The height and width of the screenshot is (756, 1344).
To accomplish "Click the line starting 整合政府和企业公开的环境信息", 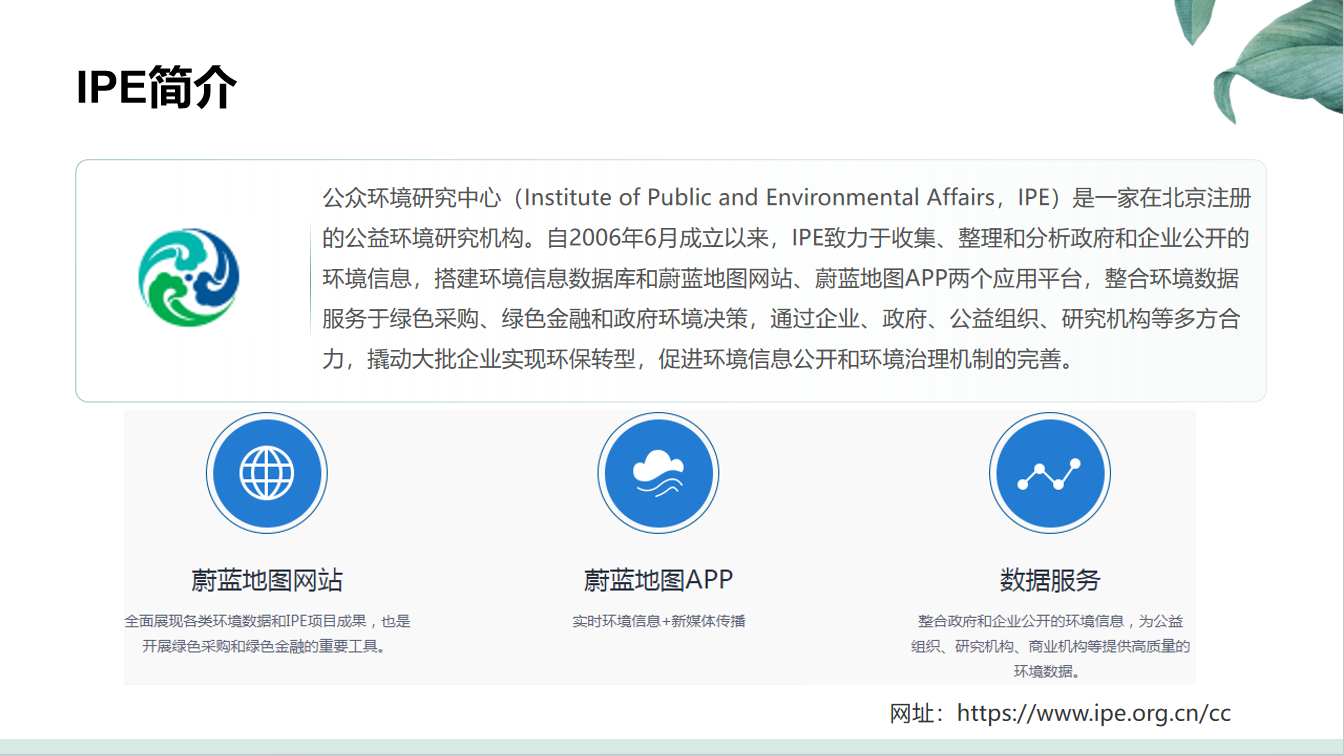I will (1050, 621).
